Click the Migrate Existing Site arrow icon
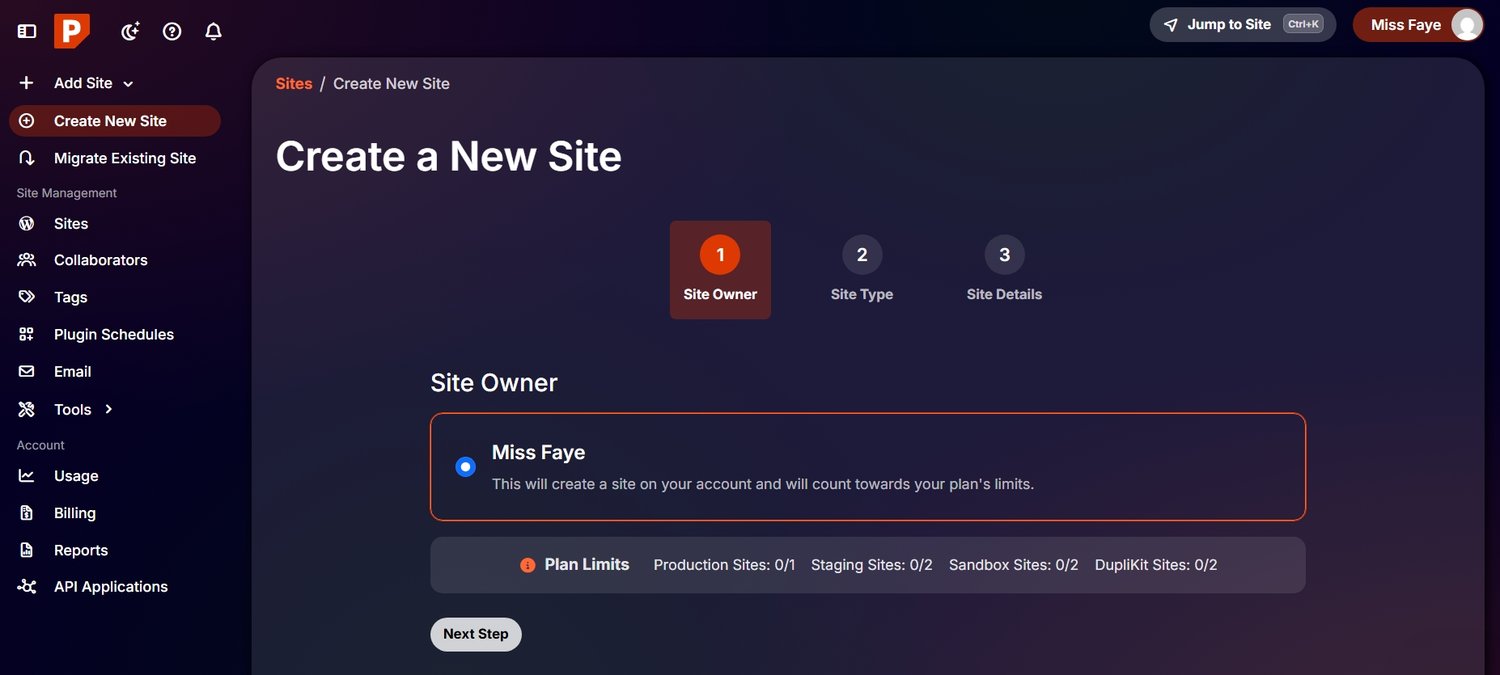The width and height of the screenshot is (1500, 675). tap(27, 158)
